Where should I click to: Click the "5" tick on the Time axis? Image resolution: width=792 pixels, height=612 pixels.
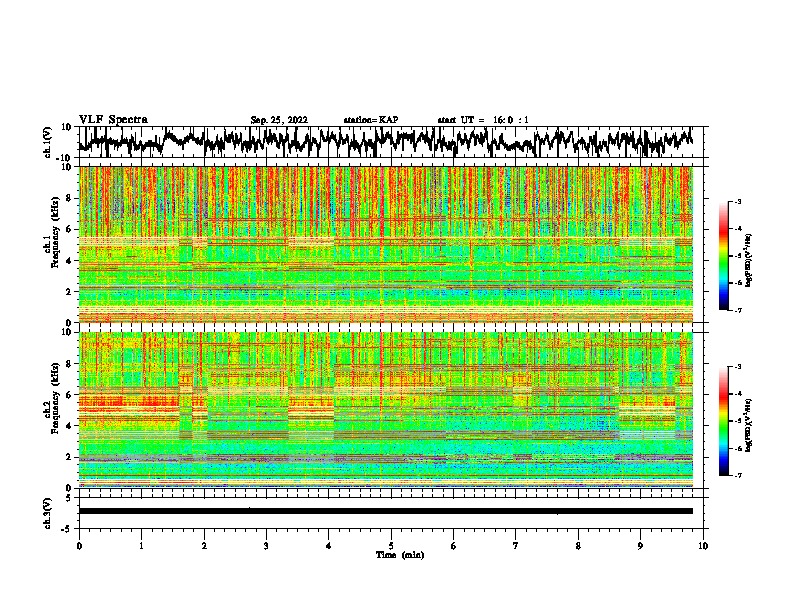(391, 546)
